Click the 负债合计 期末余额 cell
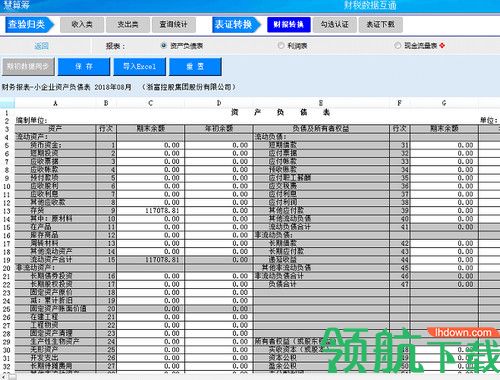Viewport: 500px width, 380px height. coord(444,284)
